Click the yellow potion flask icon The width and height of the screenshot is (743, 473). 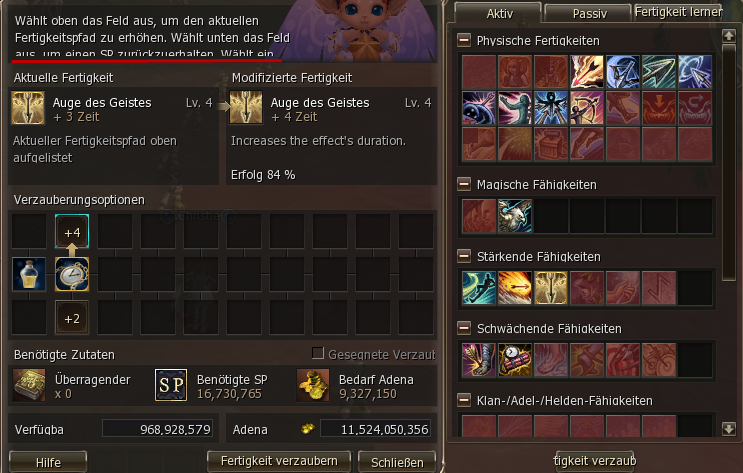29,274
